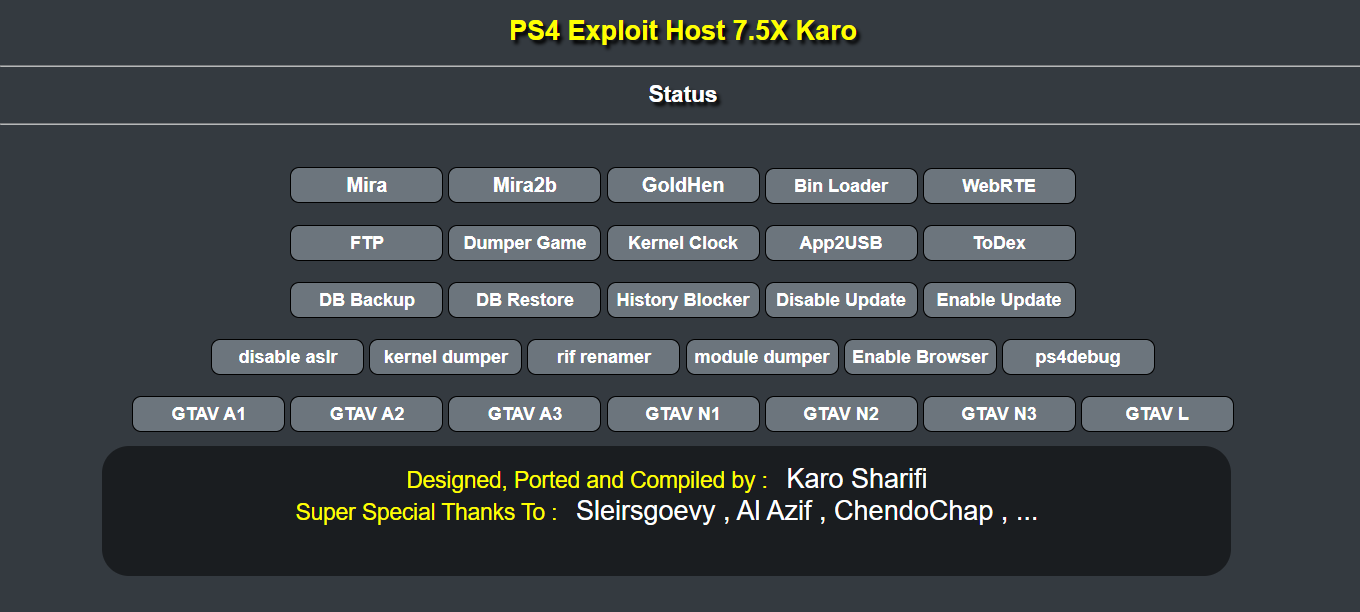The width and height of the screenshot is (1360, 612).
Task: Select the Dumper Game button
Action: point(524,242)
